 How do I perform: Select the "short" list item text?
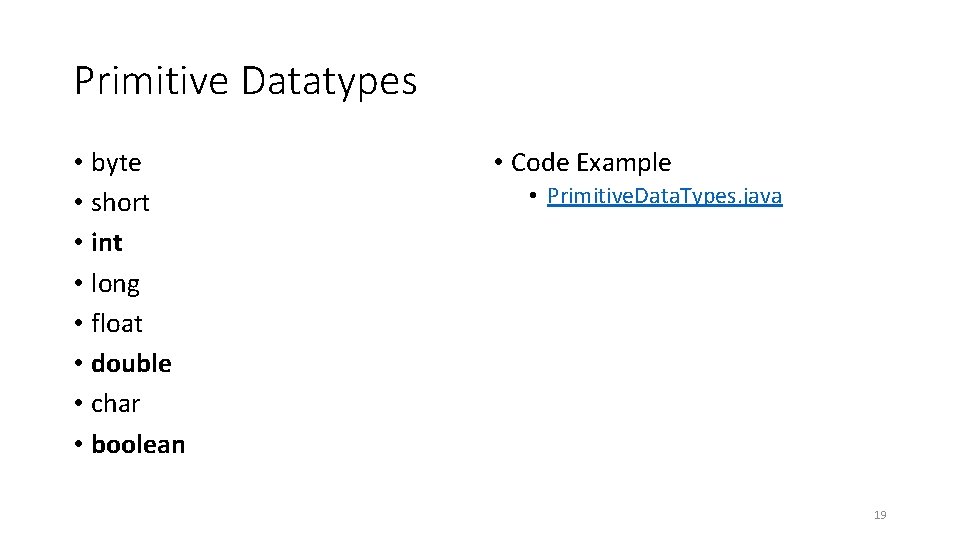[120, 203]
